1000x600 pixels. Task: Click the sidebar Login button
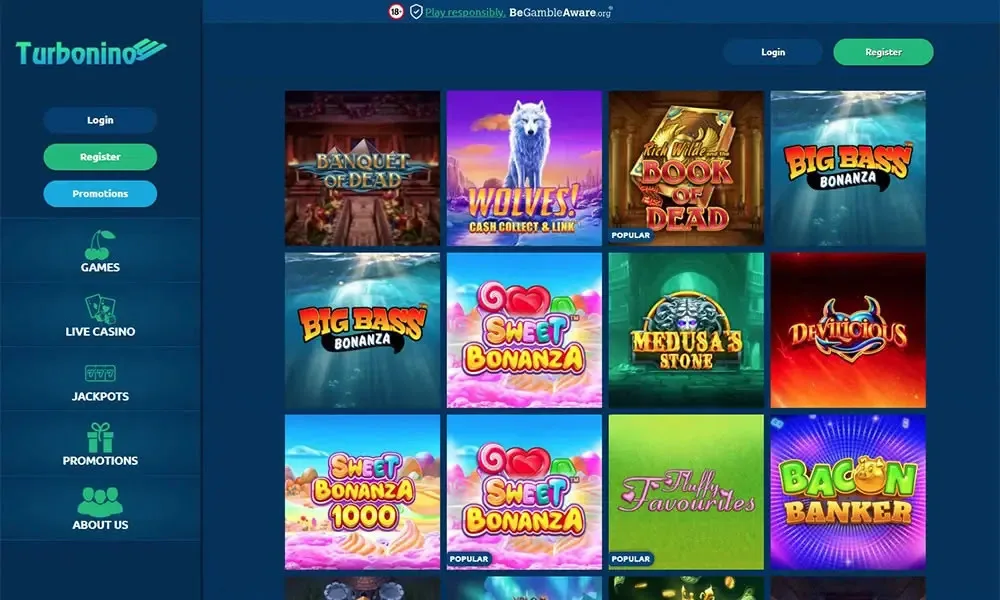(x=100, y=120)
